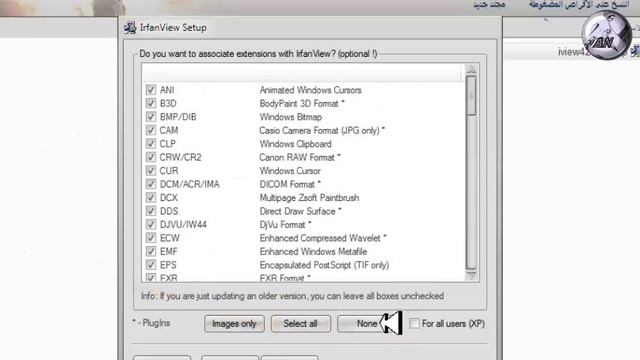Image resolution: width=640 pixels, height=360 pixels.
Task: Toggle the BMP/DIB checkbox
Action: pos(151,117)
